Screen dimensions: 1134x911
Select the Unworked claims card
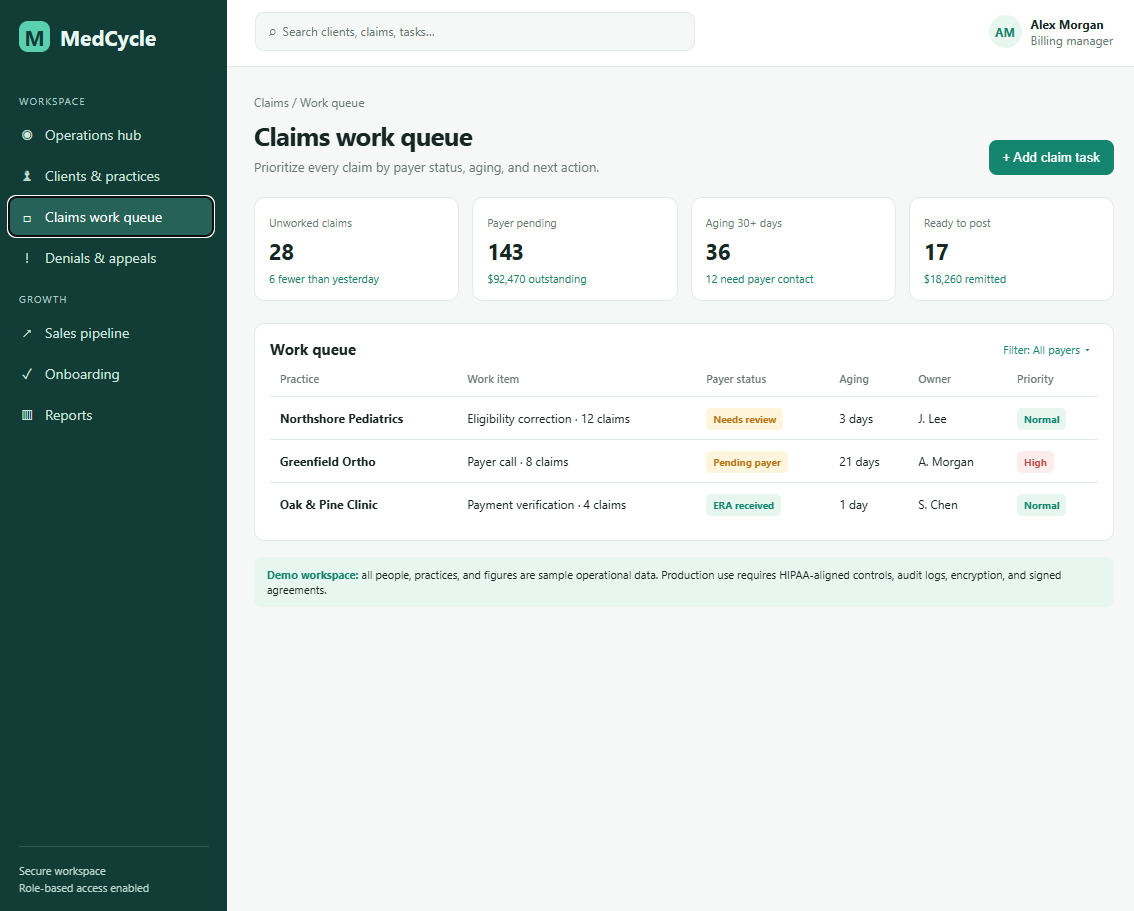[357, 249]
